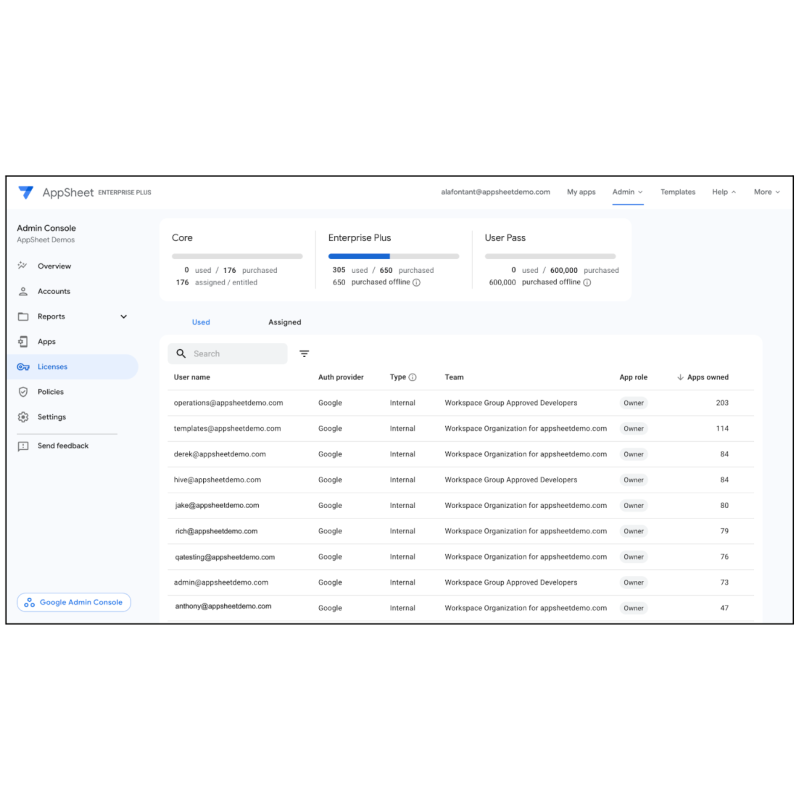Viewport: 800px width, 800px height.
Task: Click the info icon beside Type column
Action: 413,378
